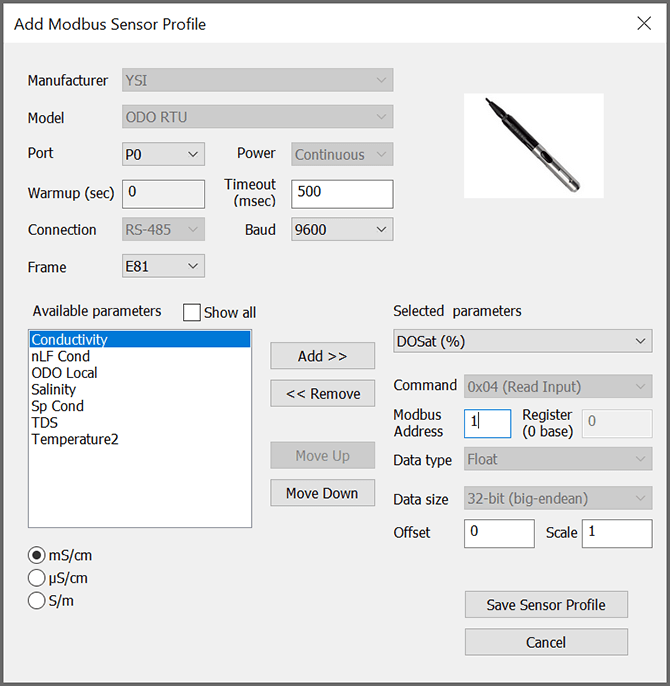
Task: Click the Warmup (sec) input field
Action: point(163,193)
